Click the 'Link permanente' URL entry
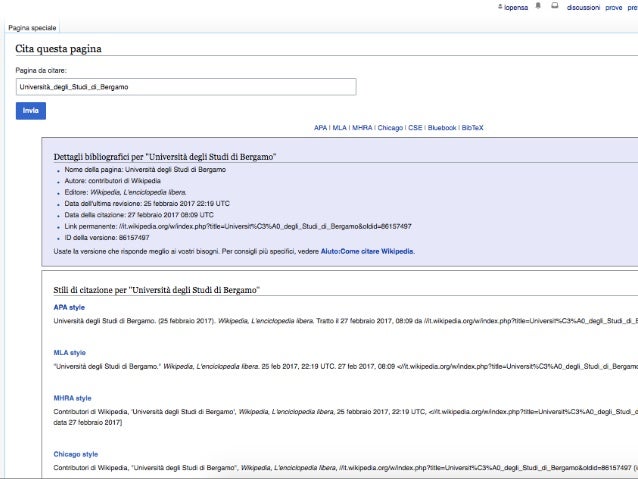The width and height of the screenshot is (638, 479). click(x=238, y=226)
